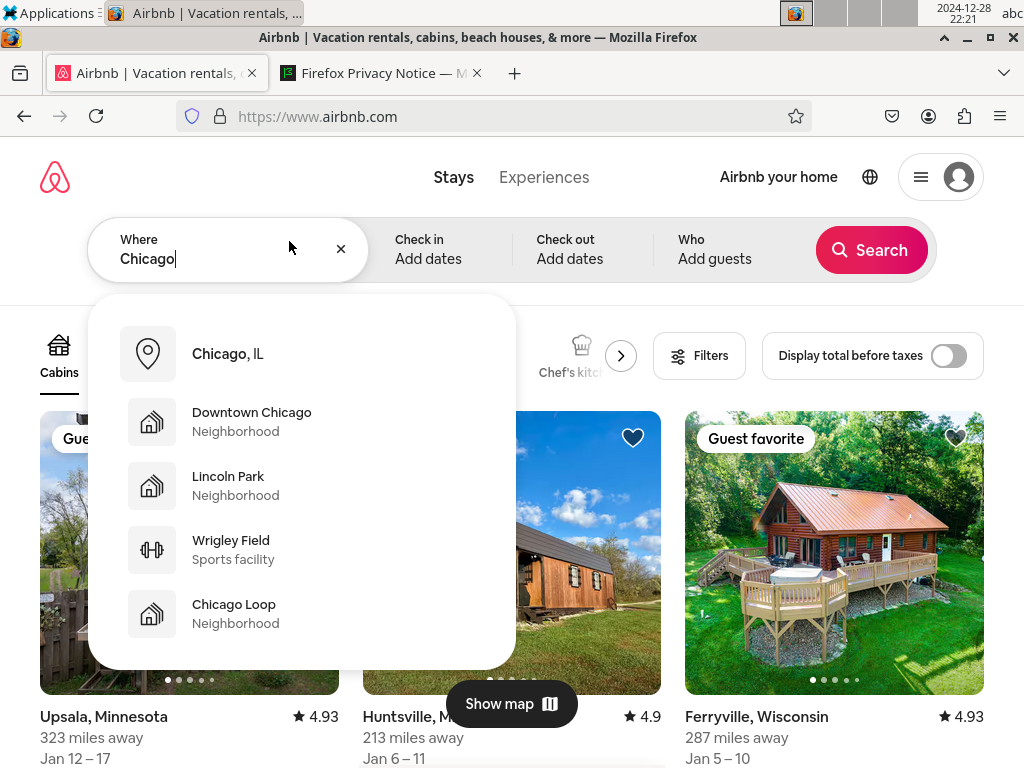
Task: Select the Chicago, IL suggestion
Action: pyautogui.click(x=302, y=353)
